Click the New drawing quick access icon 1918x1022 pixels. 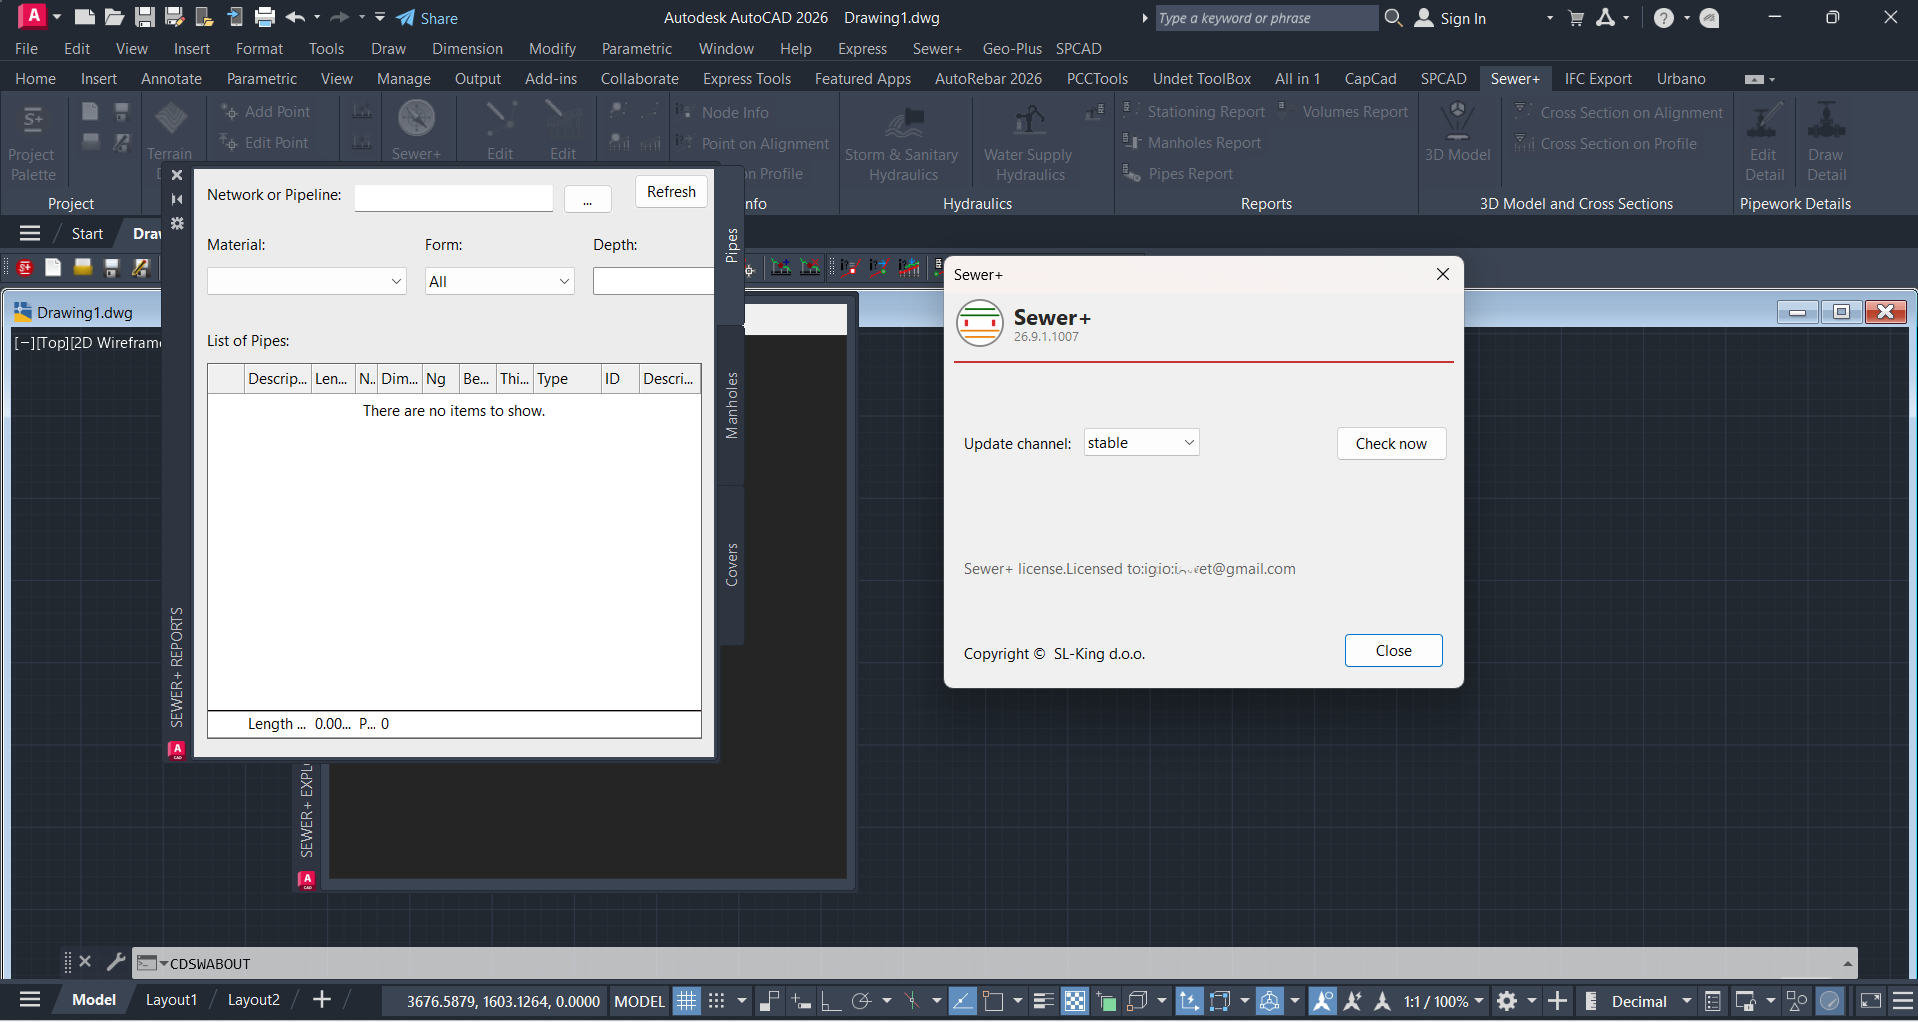[85, 17]
